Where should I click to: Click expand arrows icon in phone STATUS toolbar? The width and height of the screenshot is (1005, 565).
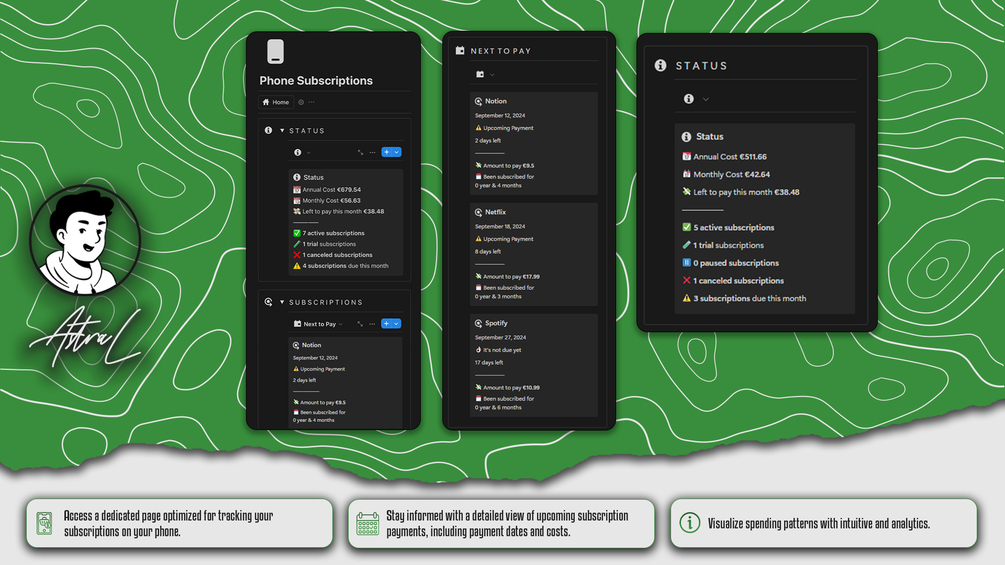tap(360, 152)
